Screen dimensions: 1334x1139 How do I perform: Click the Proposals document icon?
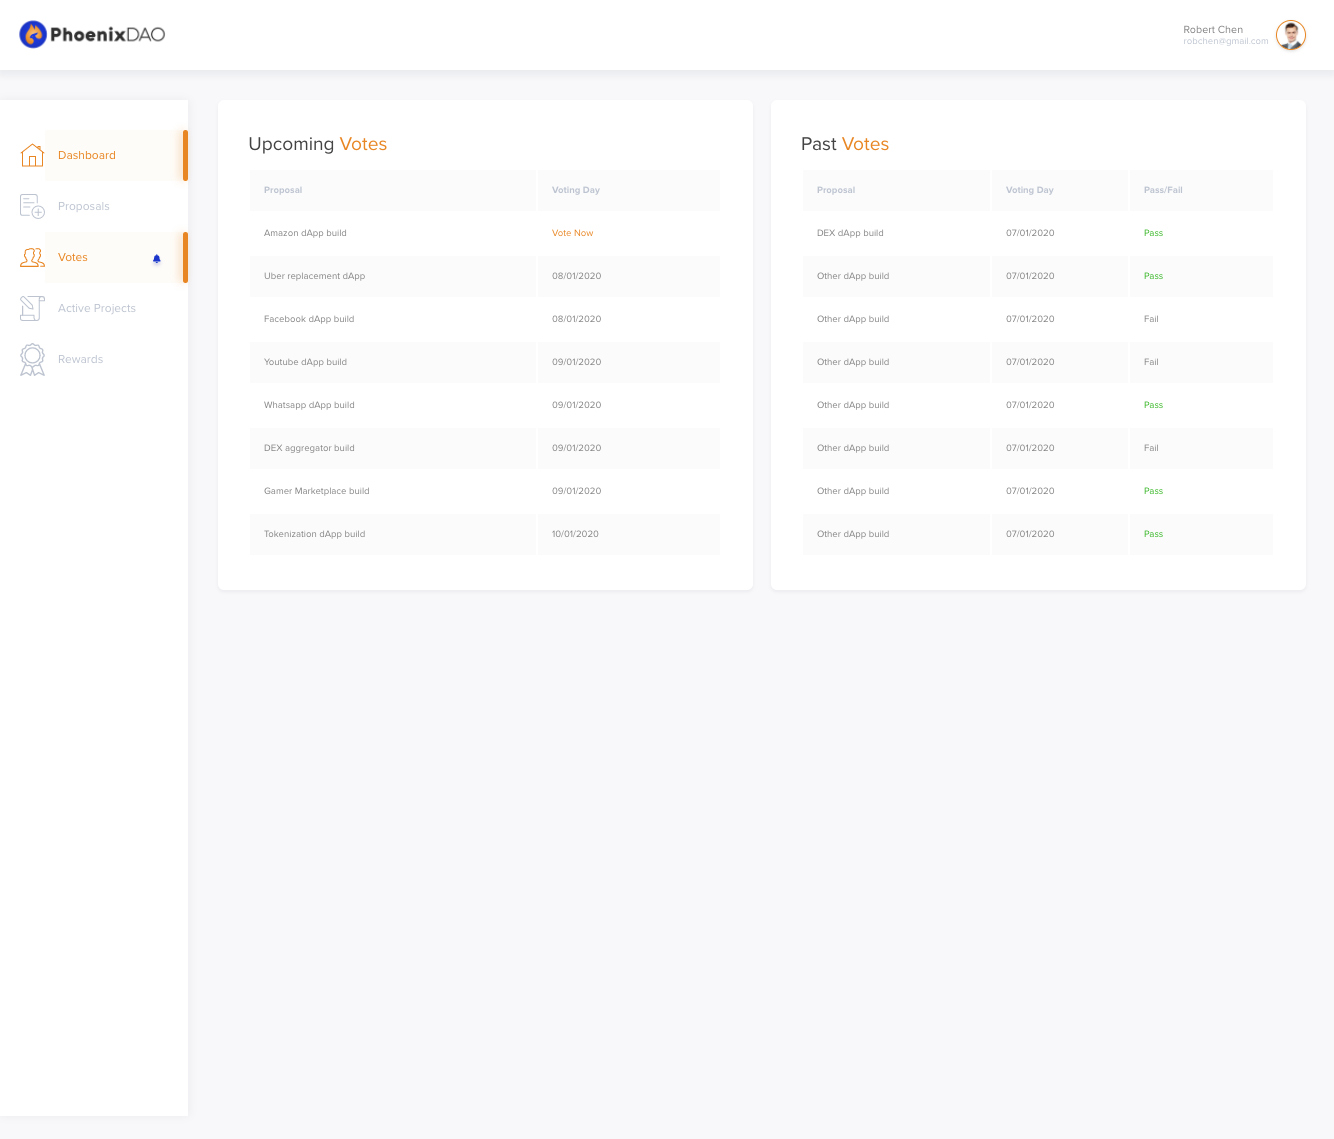(x=32, y=206)
